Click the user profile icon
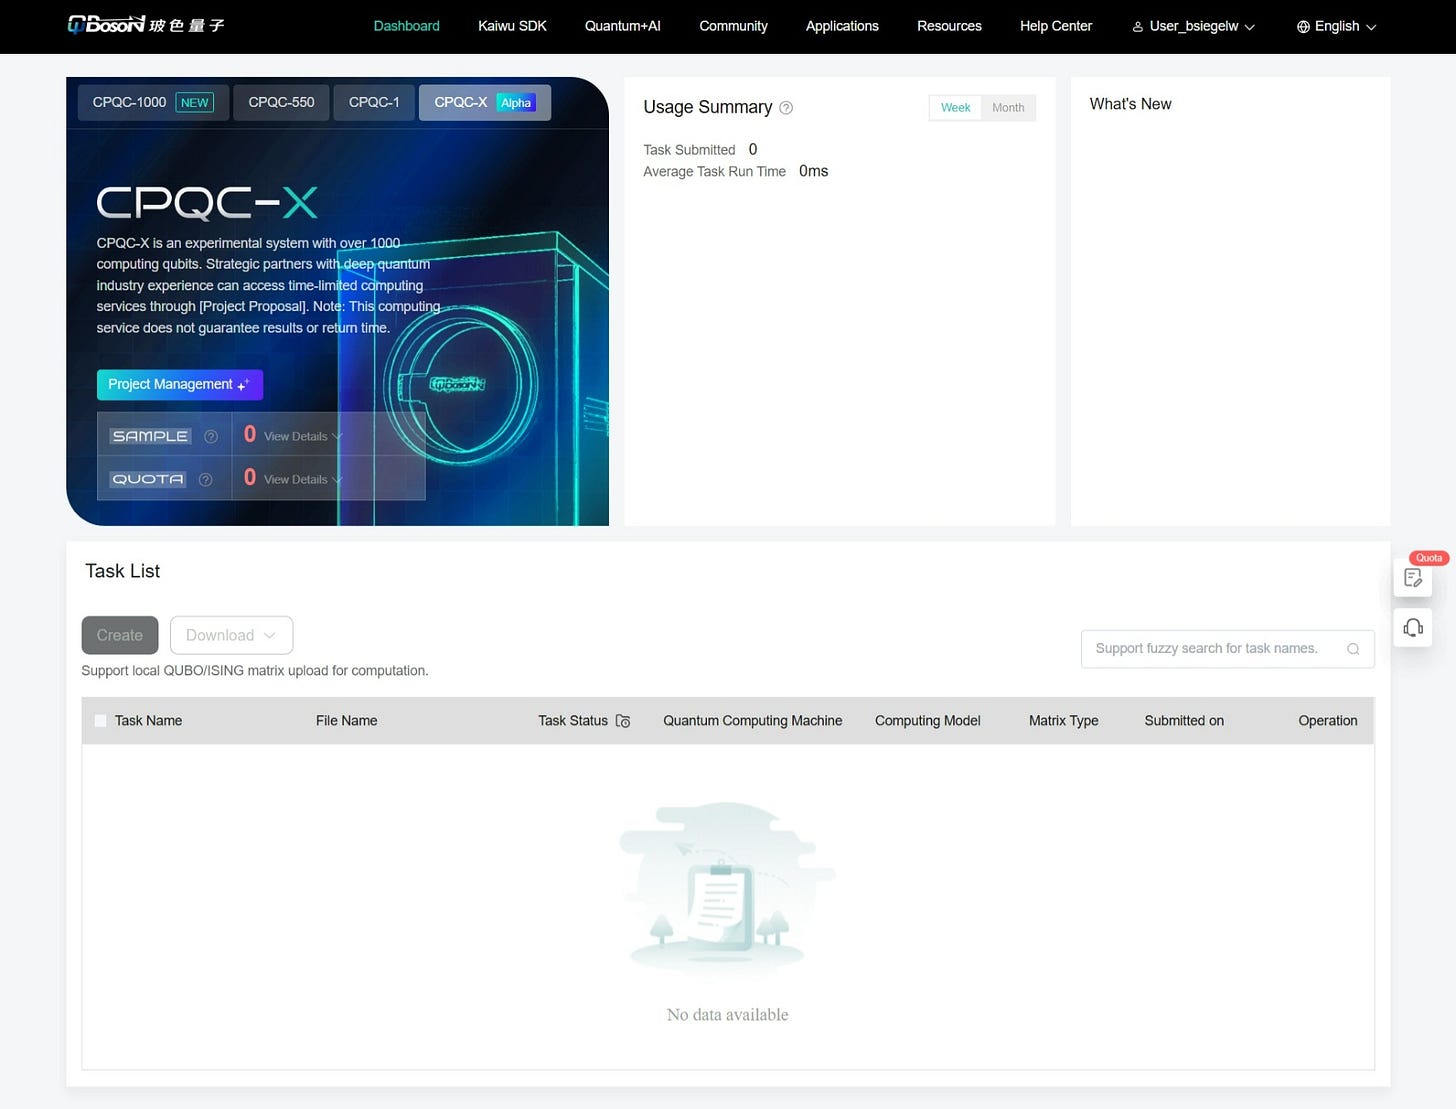Screen dimensions: 1456x1109 [x=1138, y=27]
